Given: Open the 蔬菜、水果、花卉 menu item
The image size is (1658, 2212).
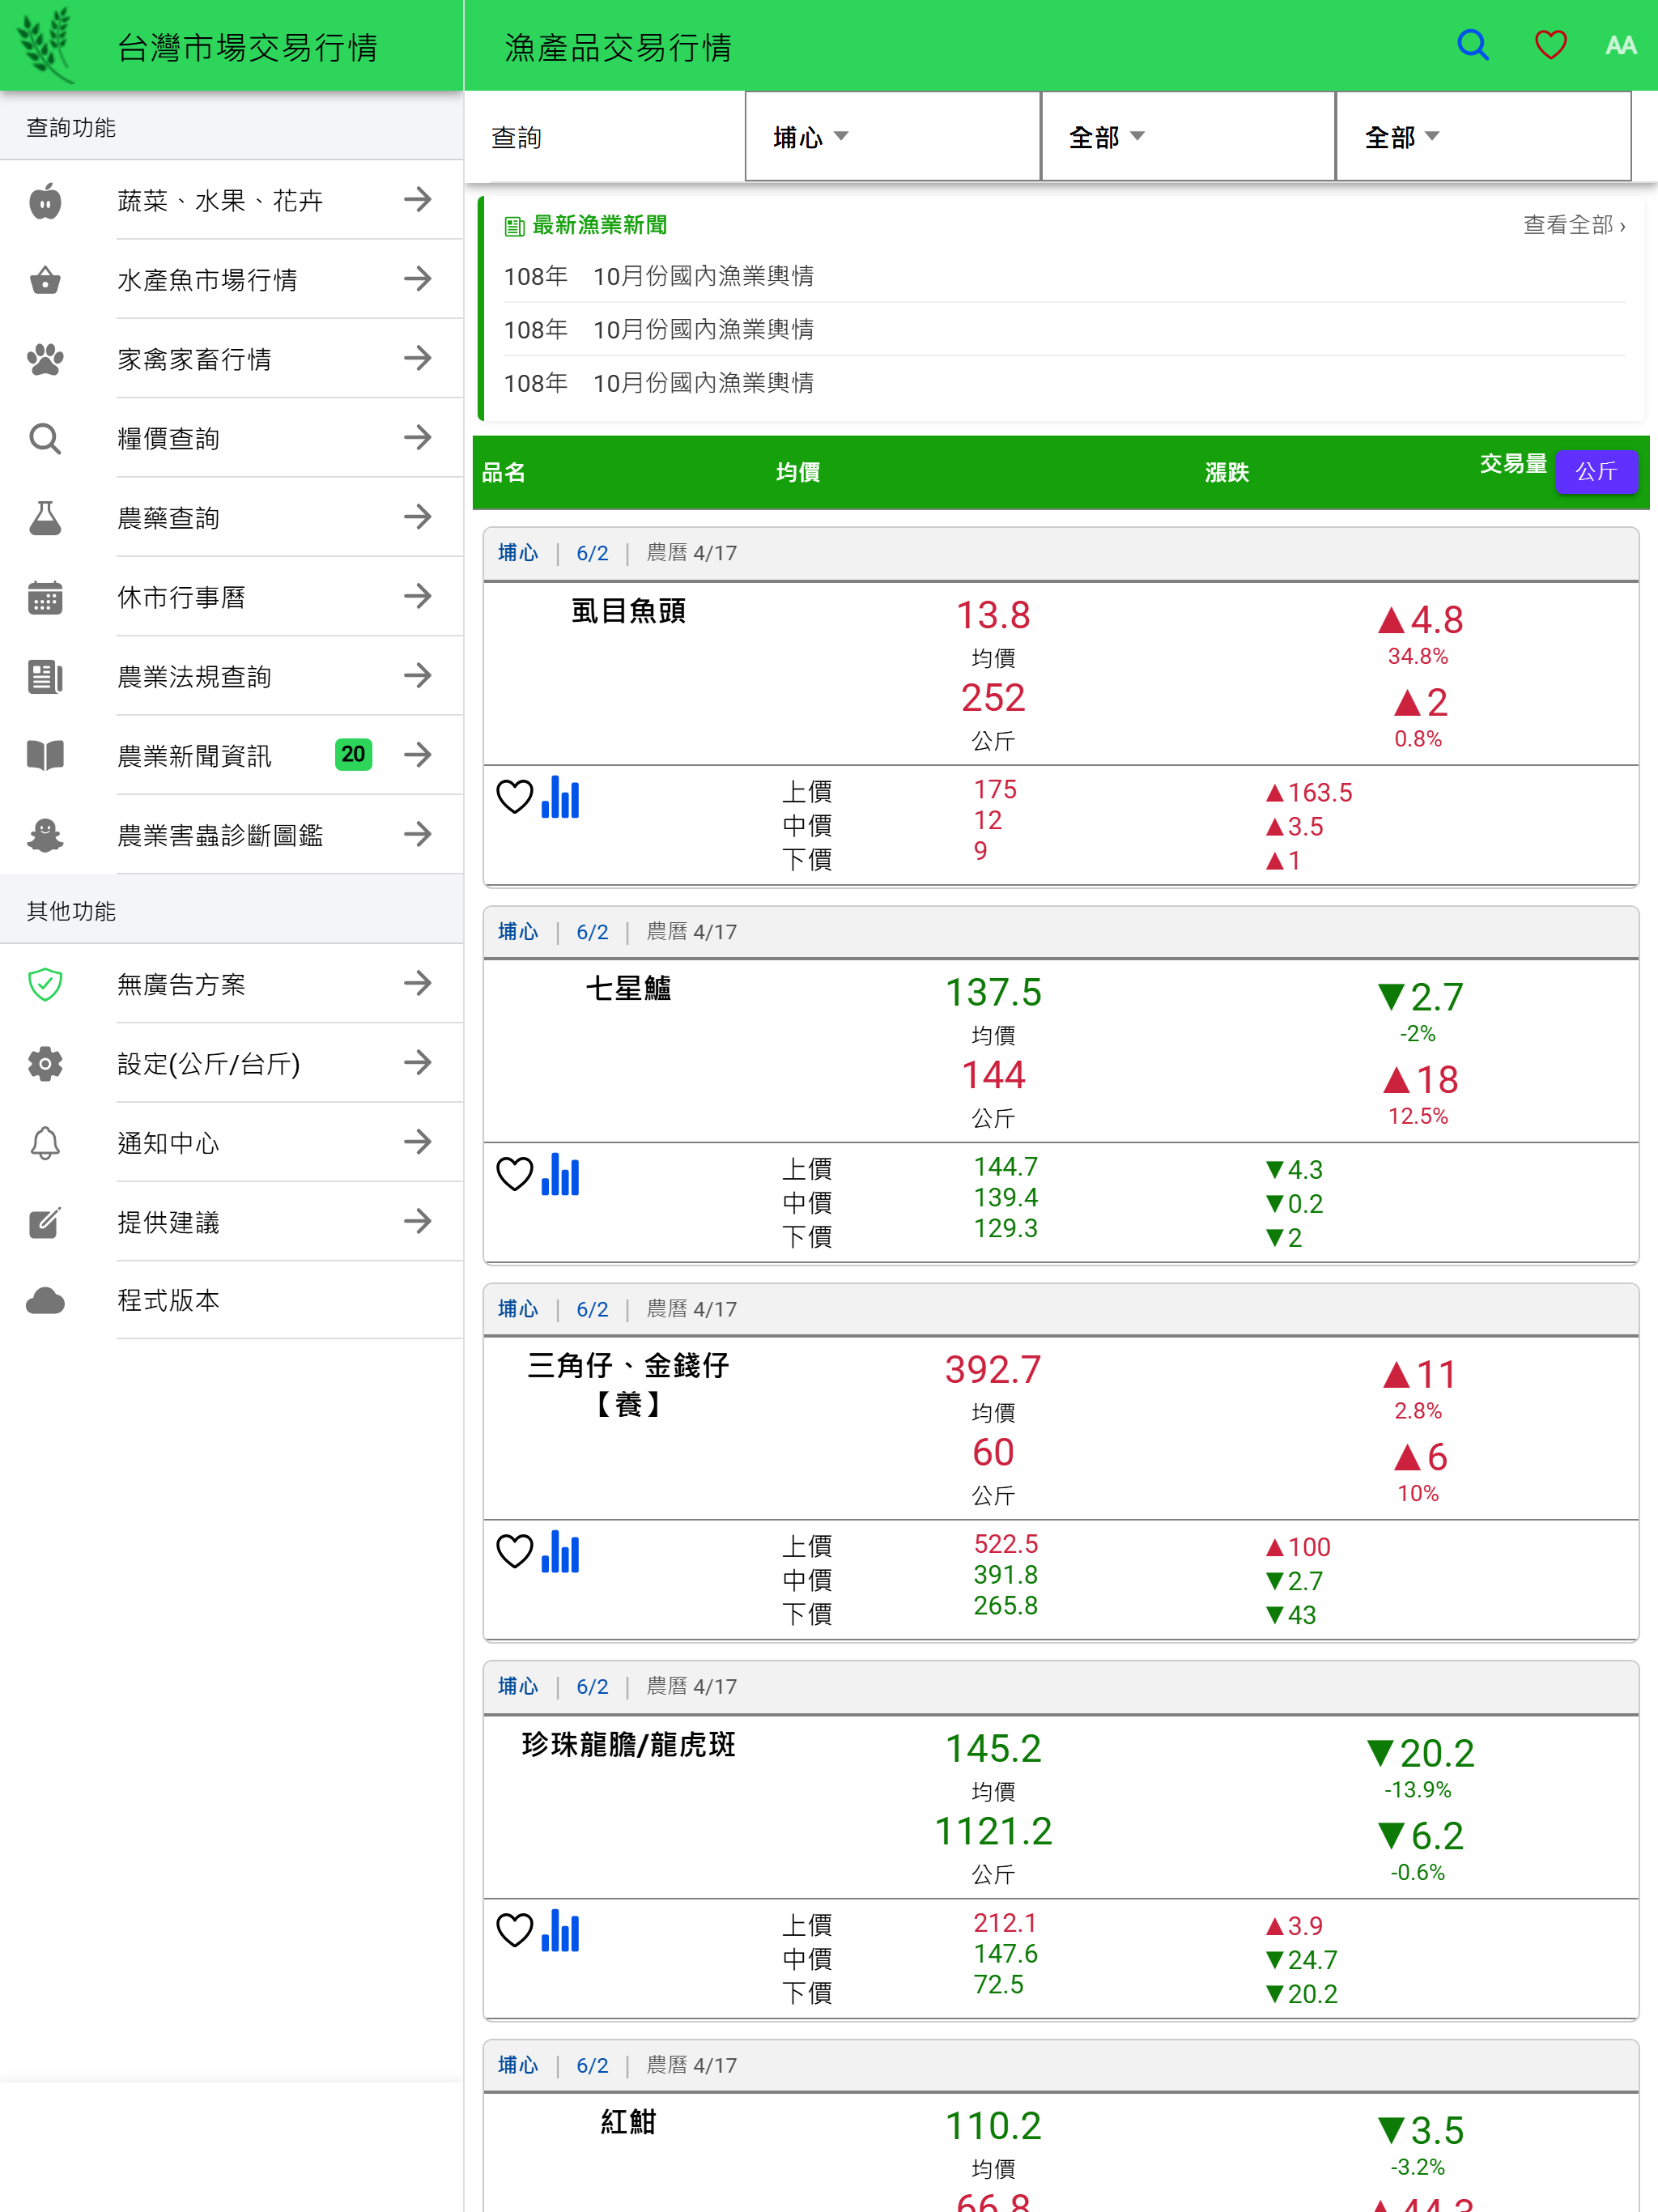Looking at the screenshot, I should [232, 200].
